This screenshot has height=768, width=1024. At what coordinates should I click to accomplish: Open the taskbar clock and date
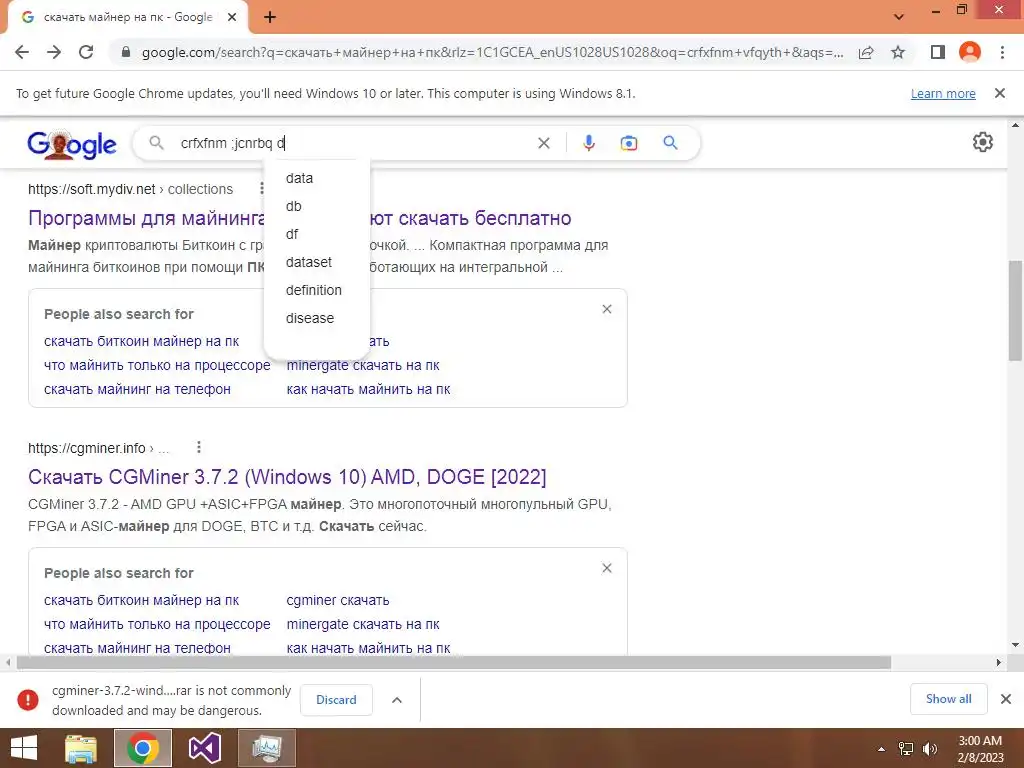coord(980,749)
